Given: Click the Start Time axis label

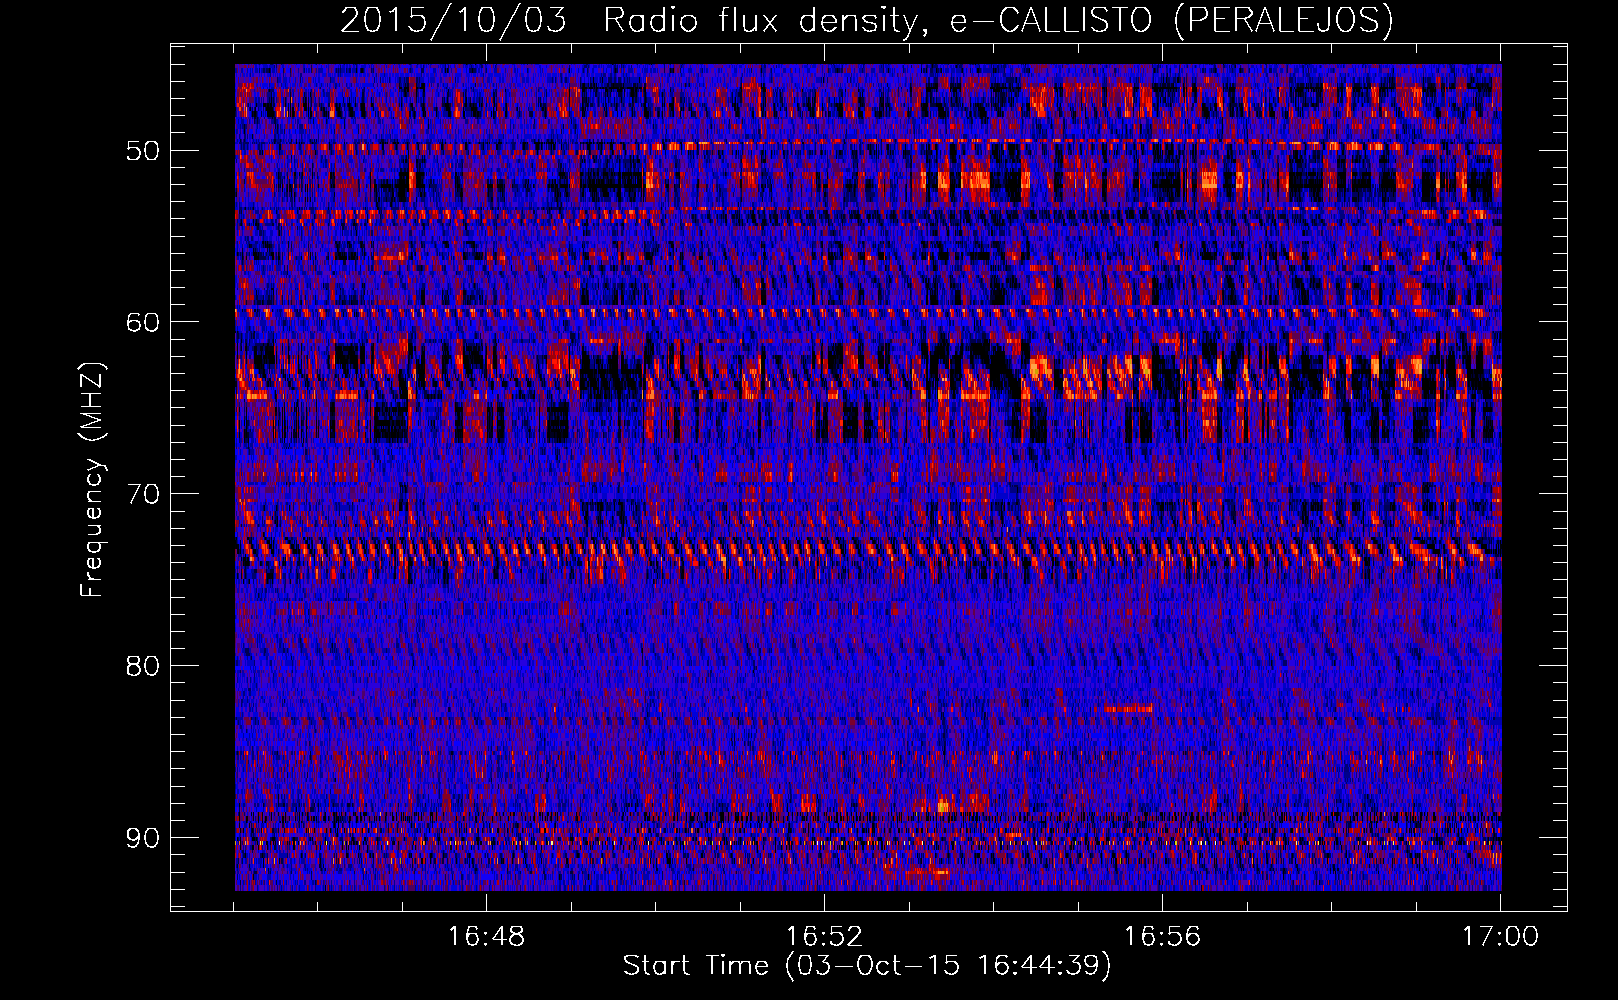Looking at the screenshot, I should point(867,966).
